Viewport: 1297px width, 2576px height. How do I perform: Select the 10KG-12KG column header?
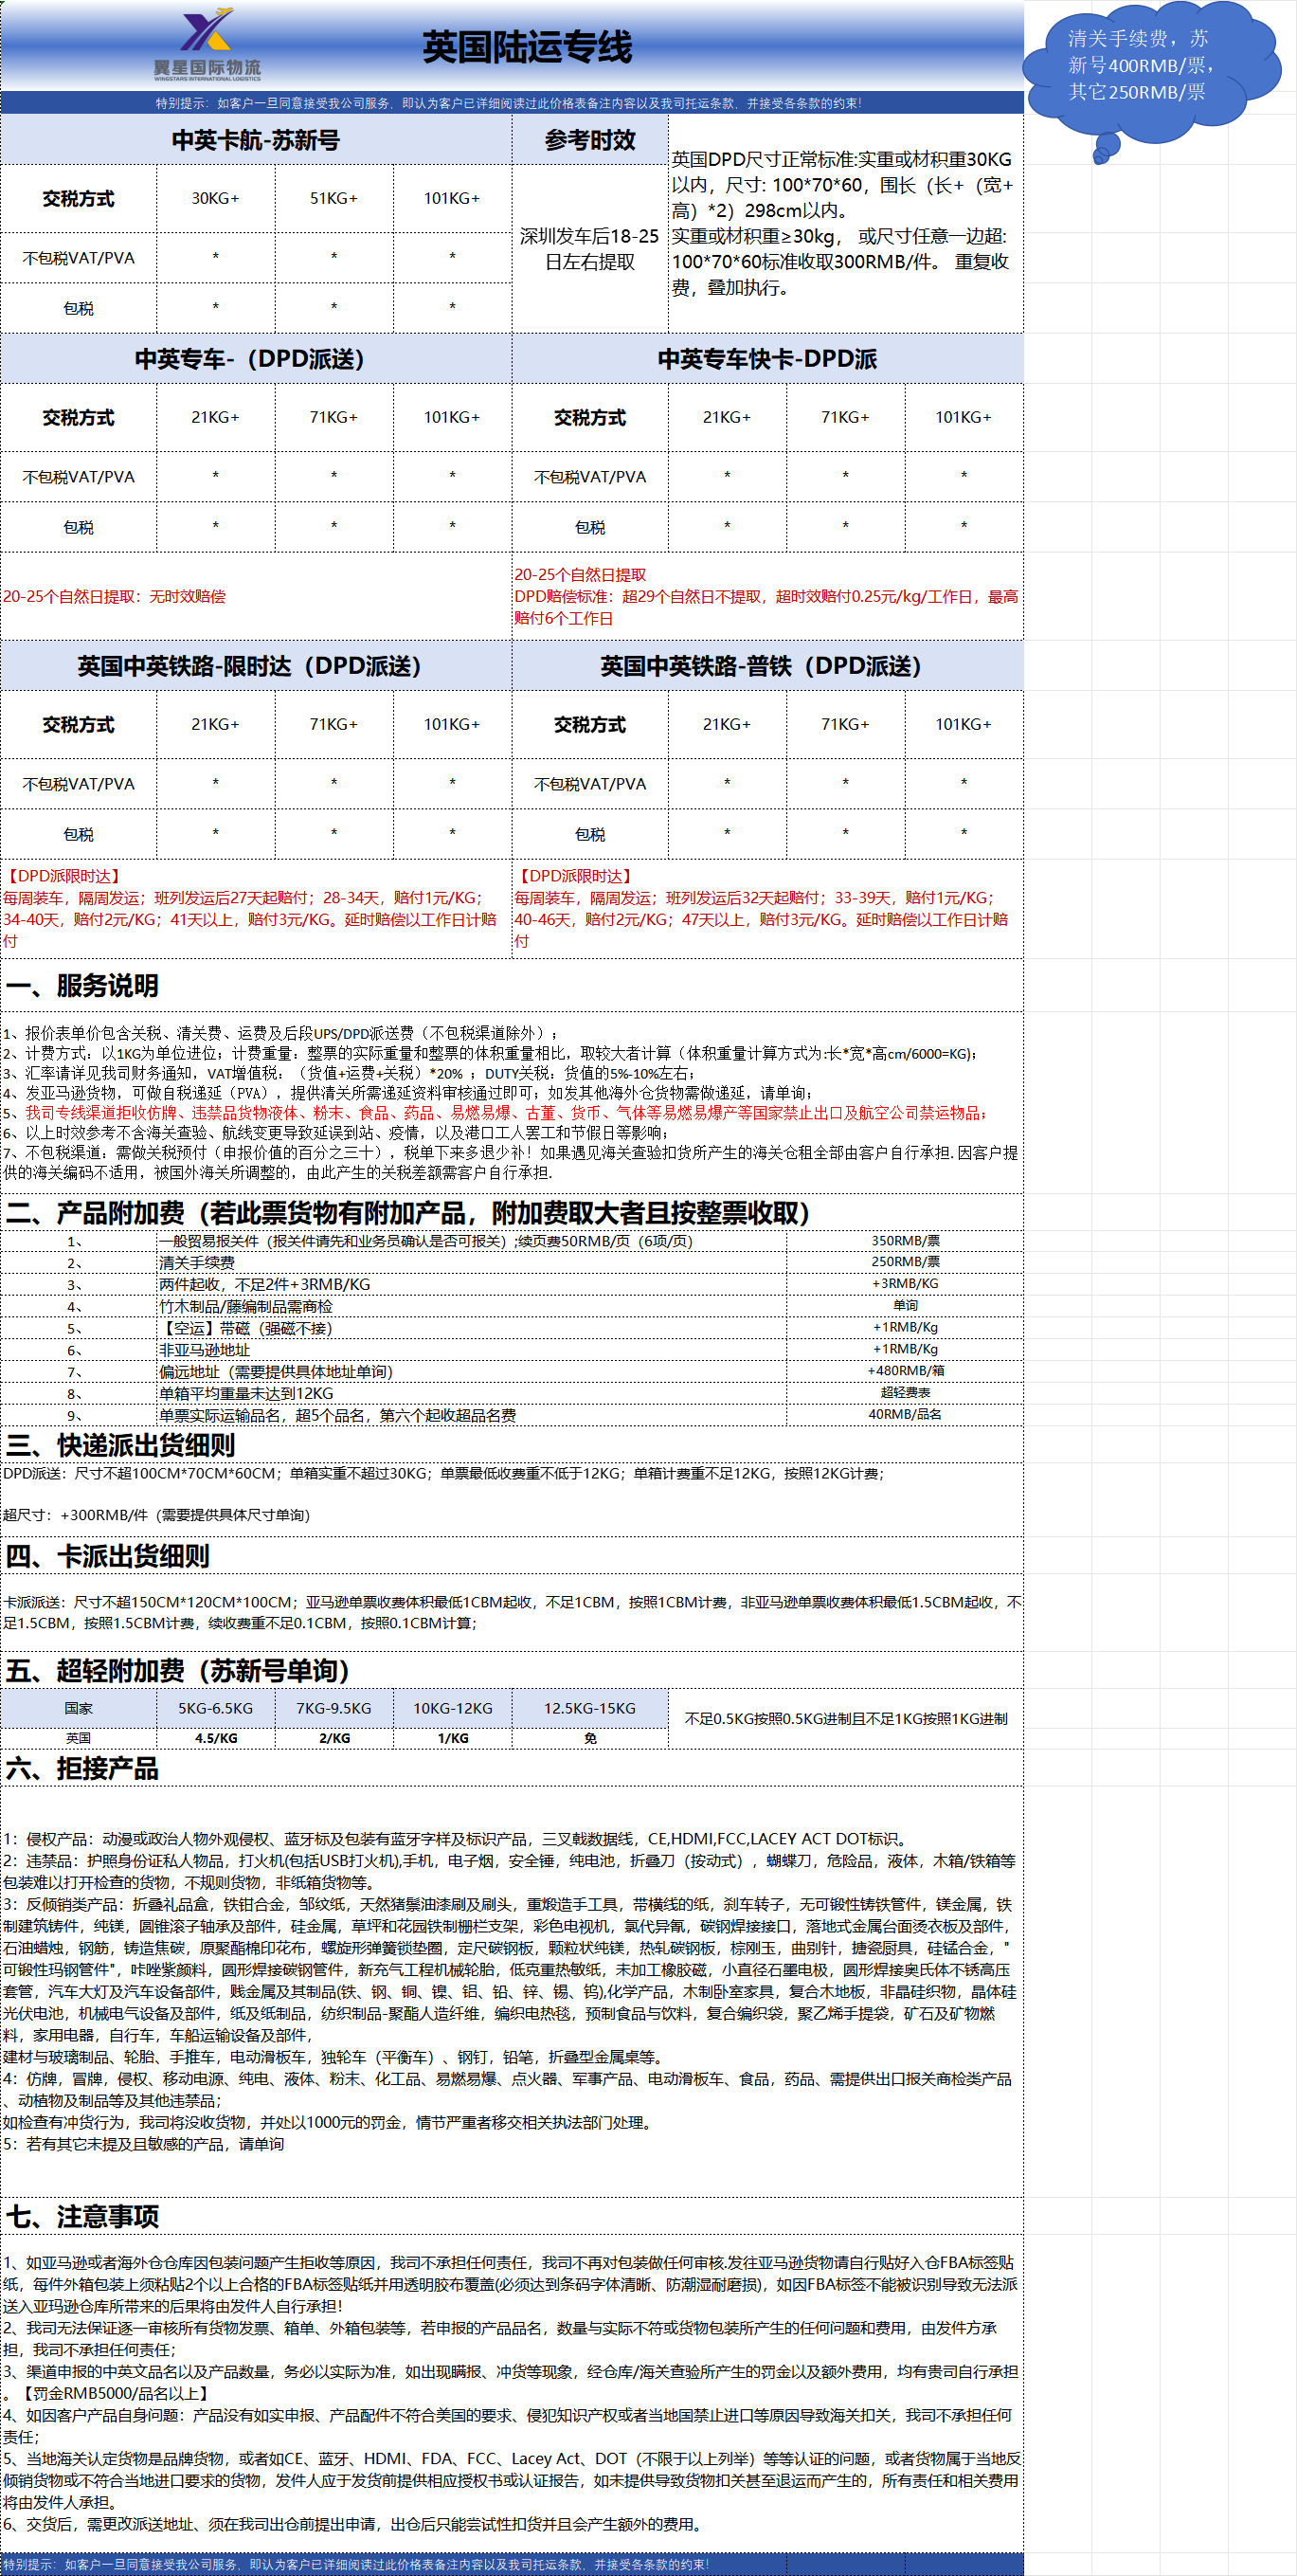453,1709
